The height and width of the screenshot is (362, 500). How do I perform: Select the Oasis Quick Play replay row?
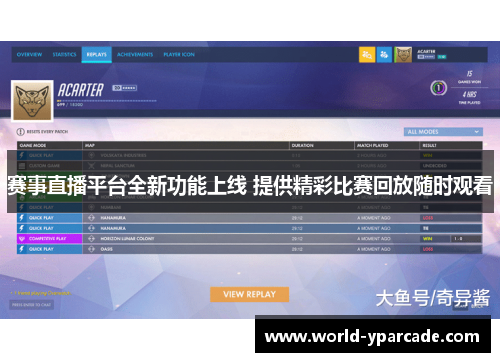(249, 249)
